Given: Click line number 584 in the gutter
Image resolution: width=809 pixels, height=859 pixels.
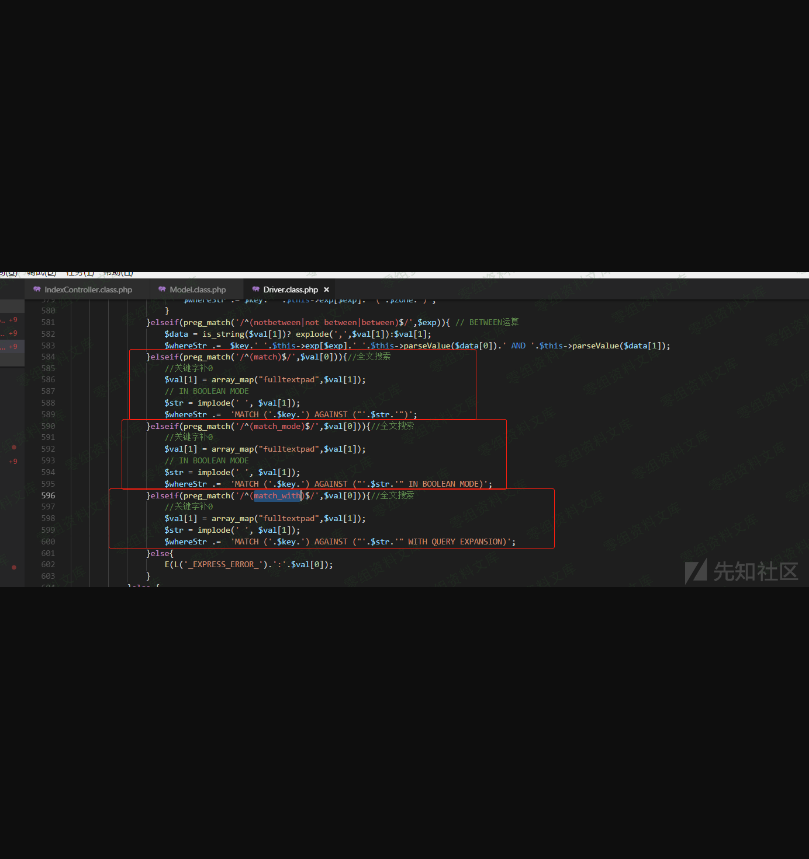Looking at the screenshot, I should pos(48,356).
